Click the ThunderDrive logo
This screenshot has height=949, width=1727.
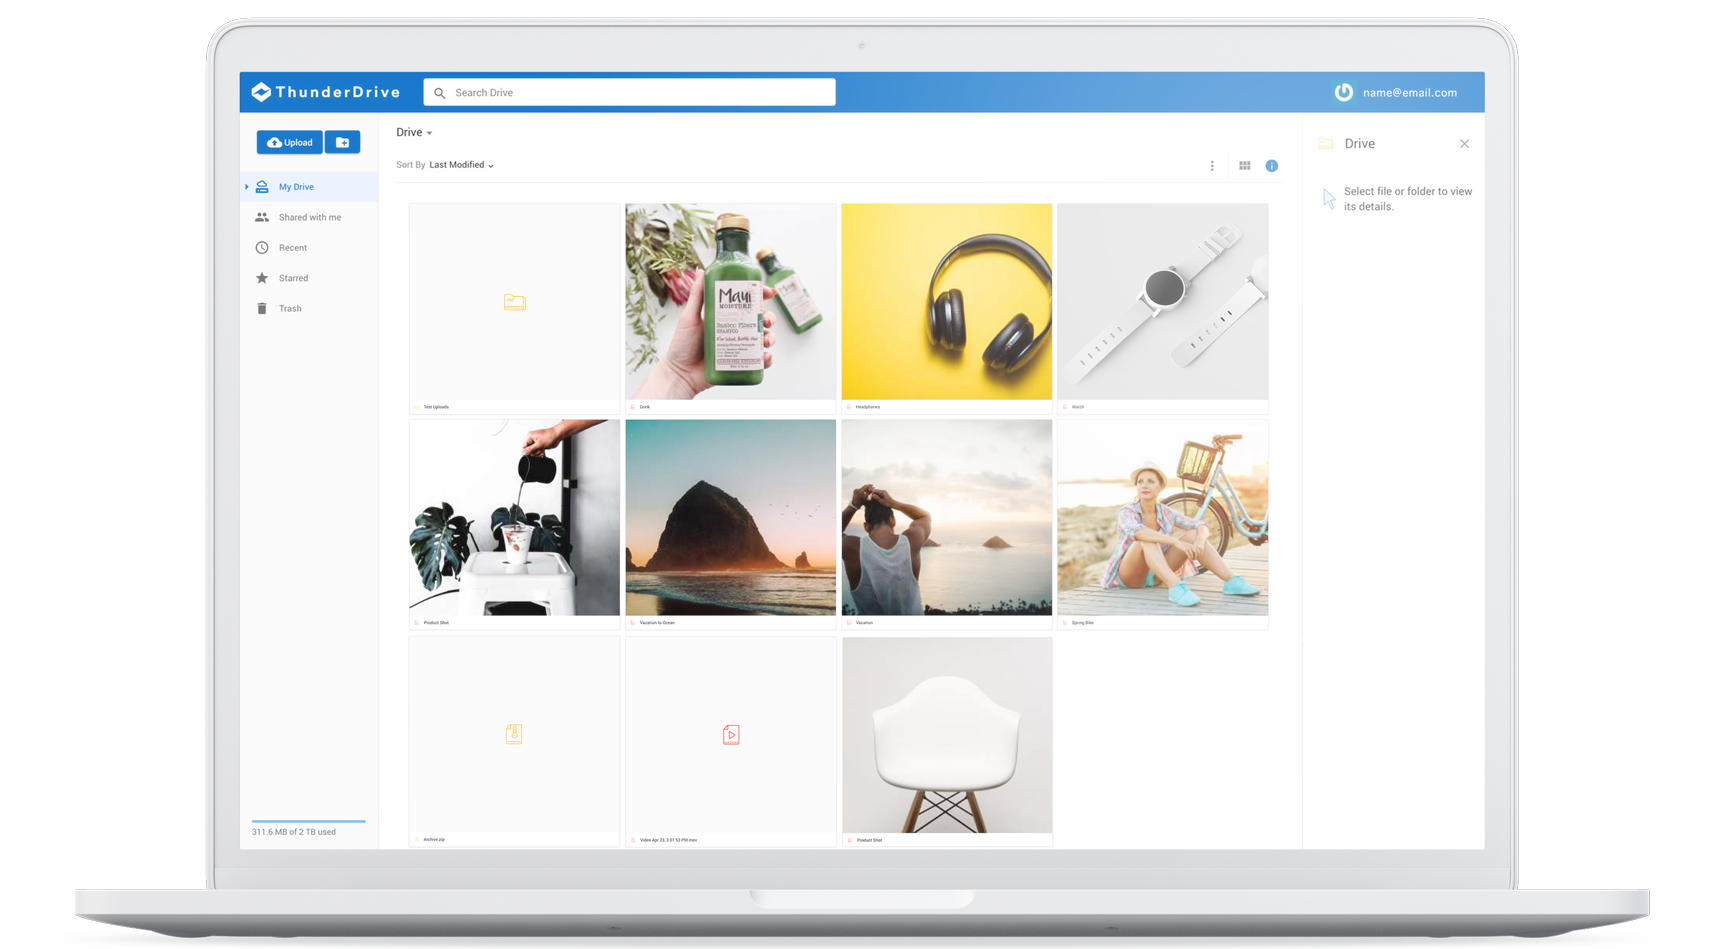(326, 92)
